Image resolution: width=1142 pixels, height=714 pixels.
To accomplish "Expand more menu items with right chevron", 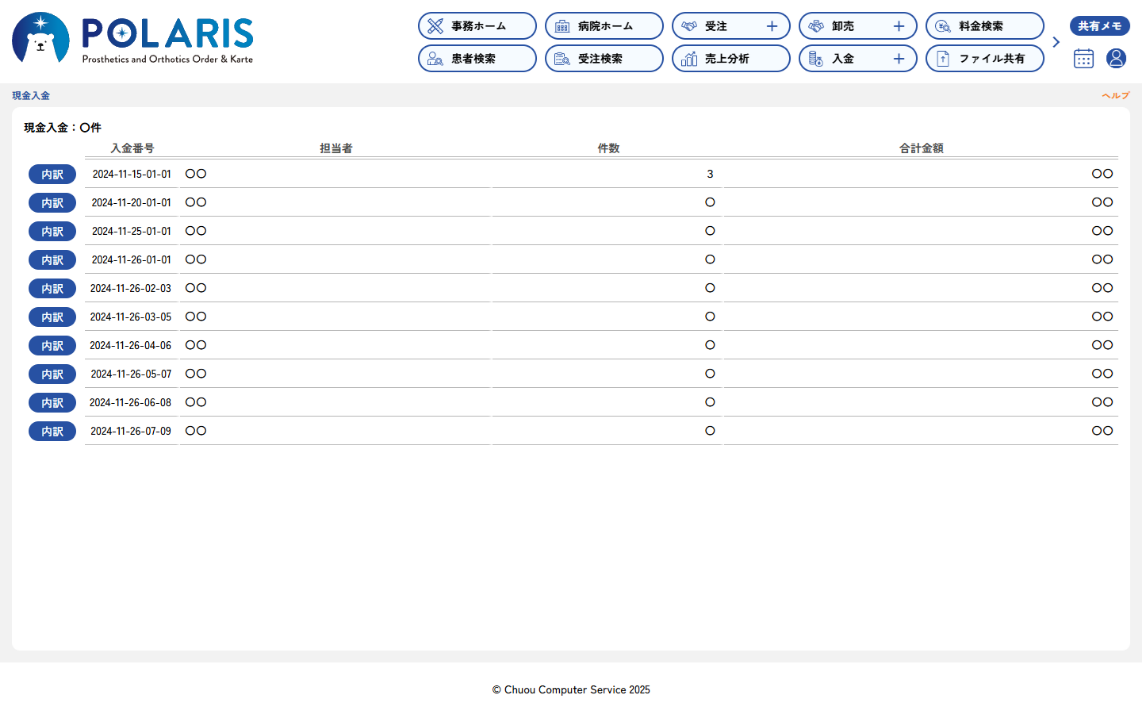I will (x=1056, y=42).
